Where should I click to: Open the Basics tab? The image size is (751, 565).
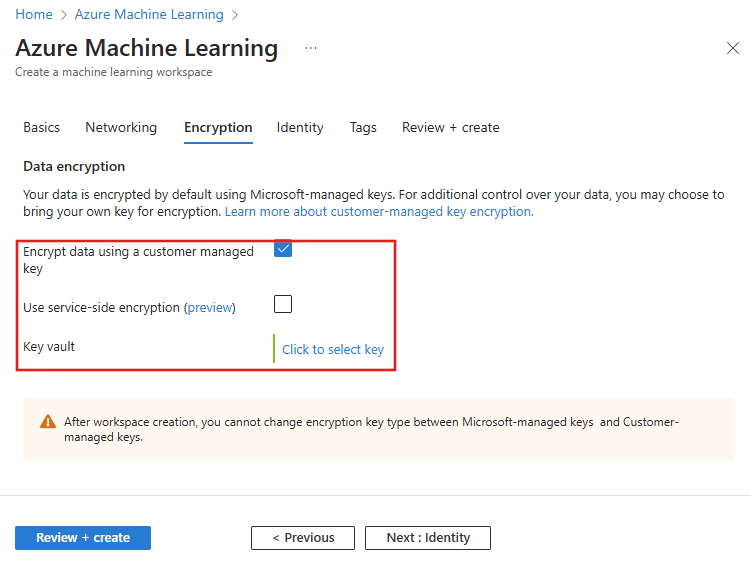(42, 128)
